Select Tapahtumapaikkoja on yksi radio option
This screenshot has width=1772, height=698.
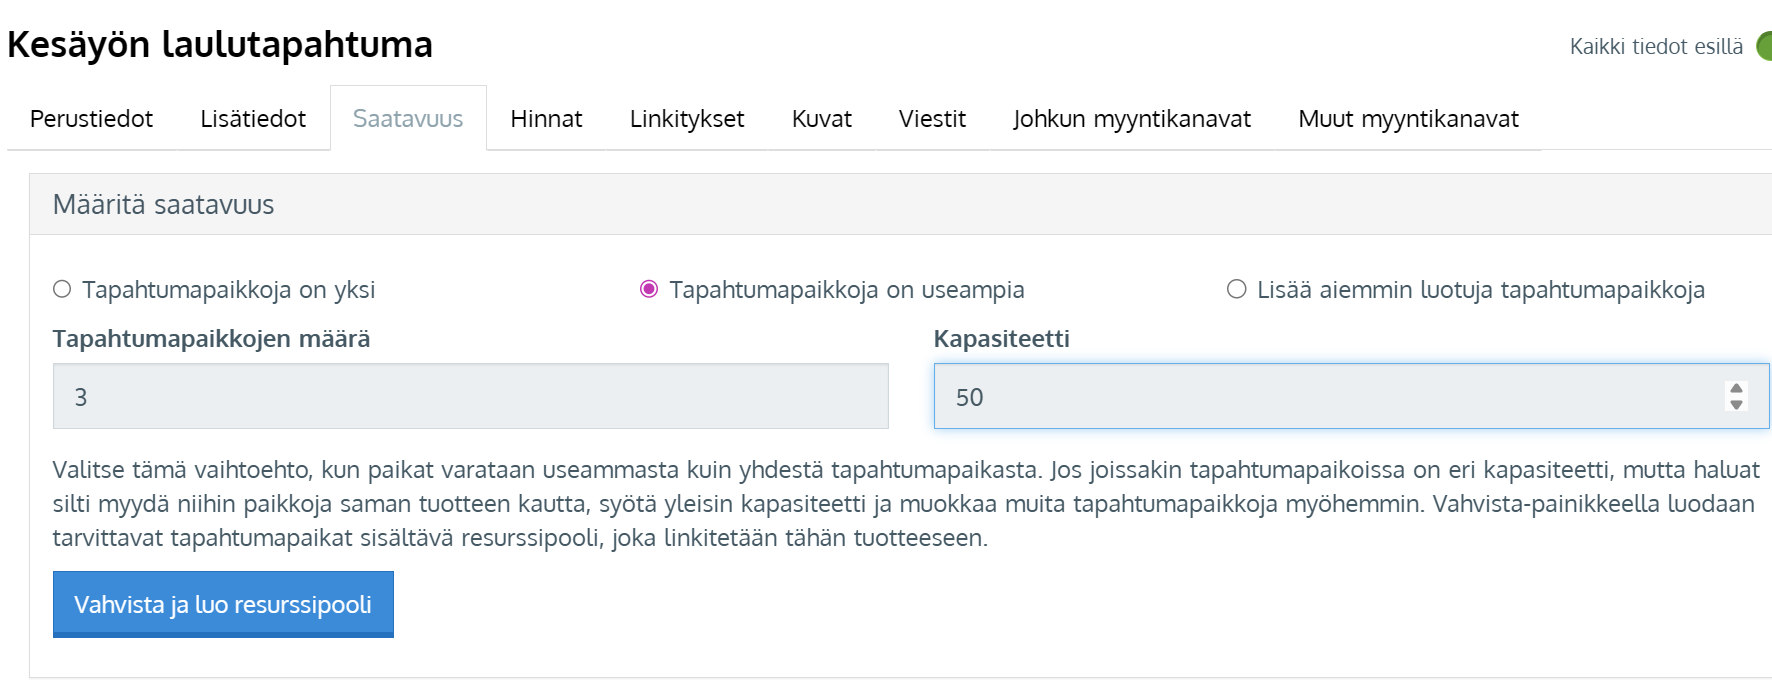[x=62, y=289]
